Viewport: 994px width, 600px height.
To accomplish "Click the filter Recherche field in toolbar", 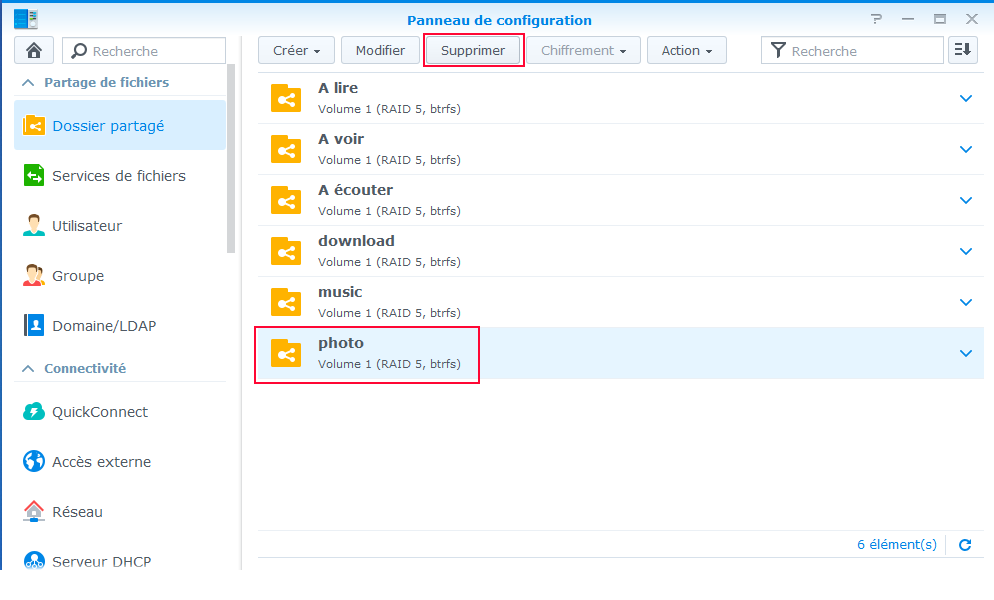I will tap(863, 50).
